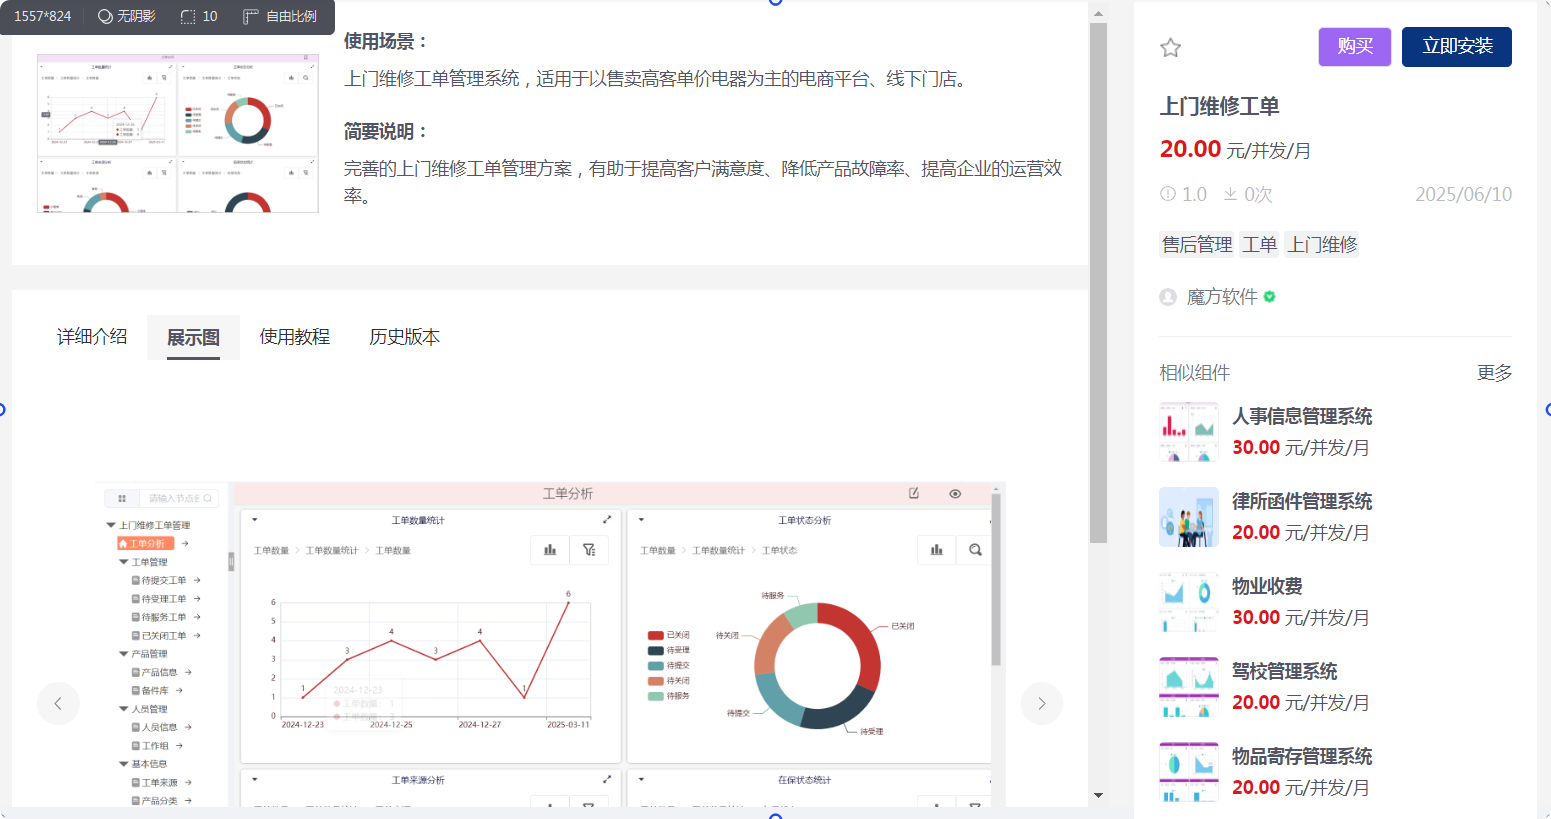Collapse the 人员管理 tree group
The width and height of the screenshot is (1551, 819).
pos(124,708)
